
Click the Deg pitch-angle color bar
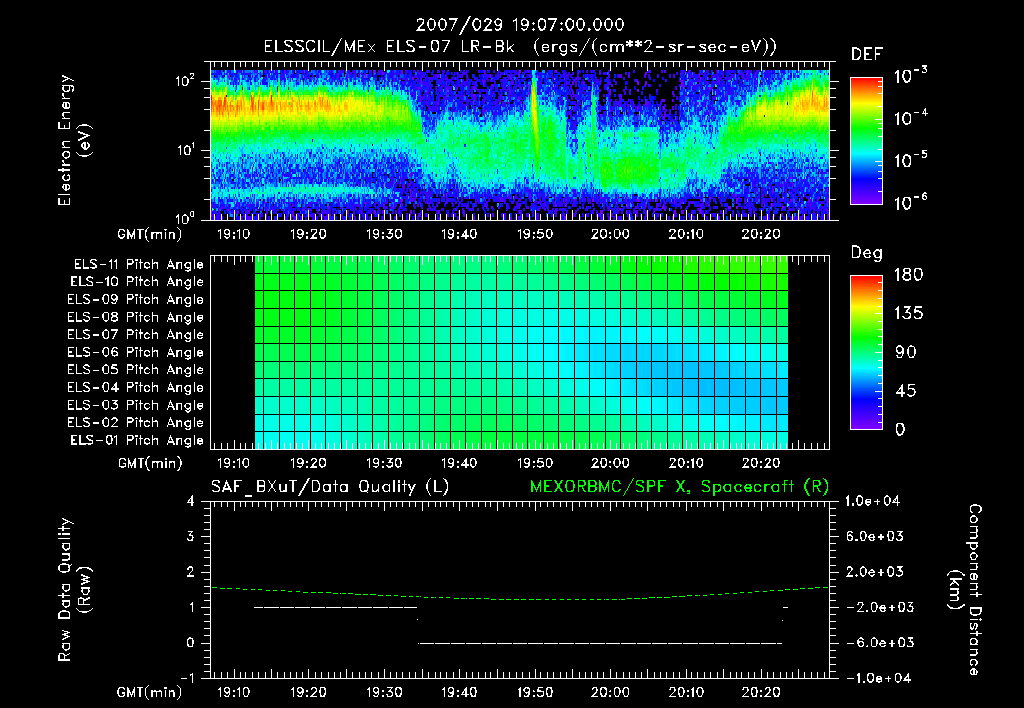pyautogui.click(x=866, y=352)
